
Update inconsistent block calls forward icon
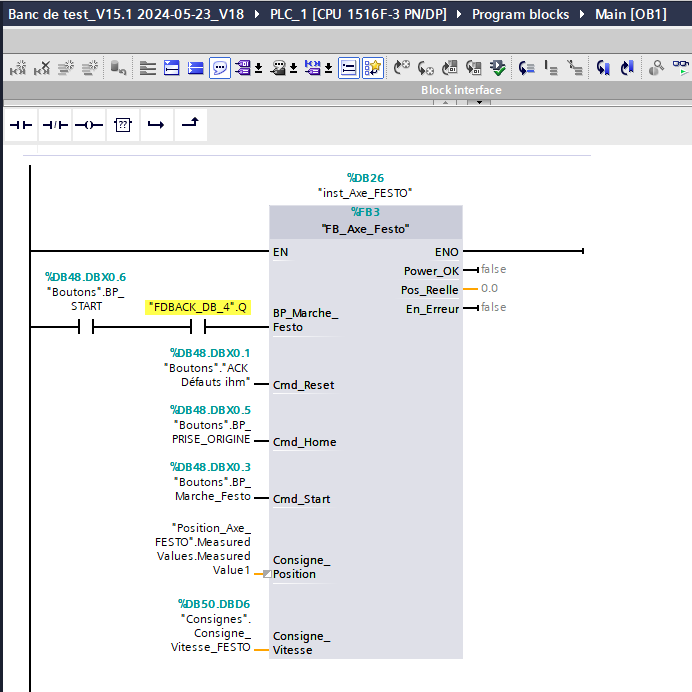click(x=450, y=68)
